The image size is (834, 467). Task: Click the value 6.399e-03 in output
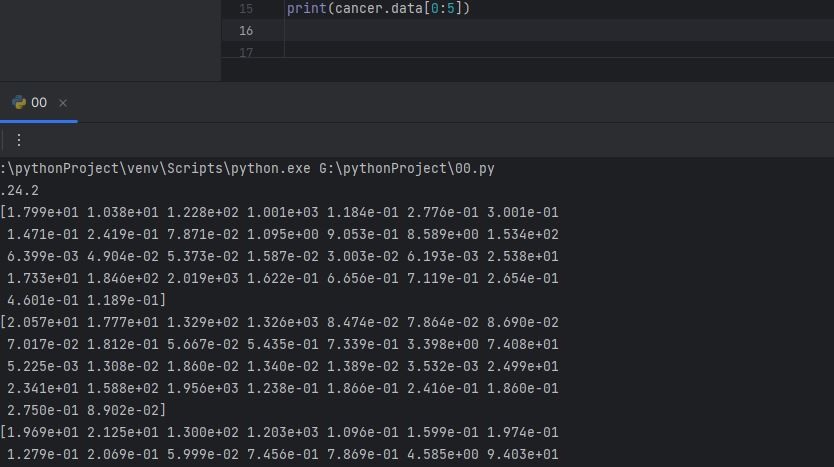pos(43,256)
